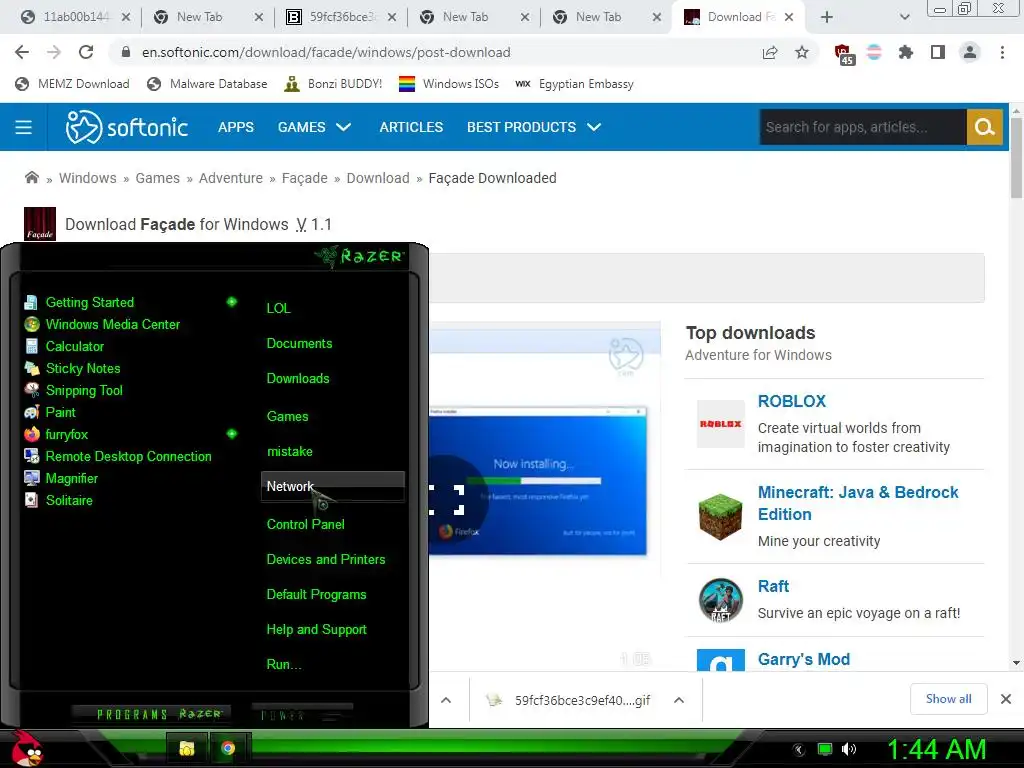Screen dimensions: 1024x768
Task: Open the Chrome profile avatar
Action: 970,52
